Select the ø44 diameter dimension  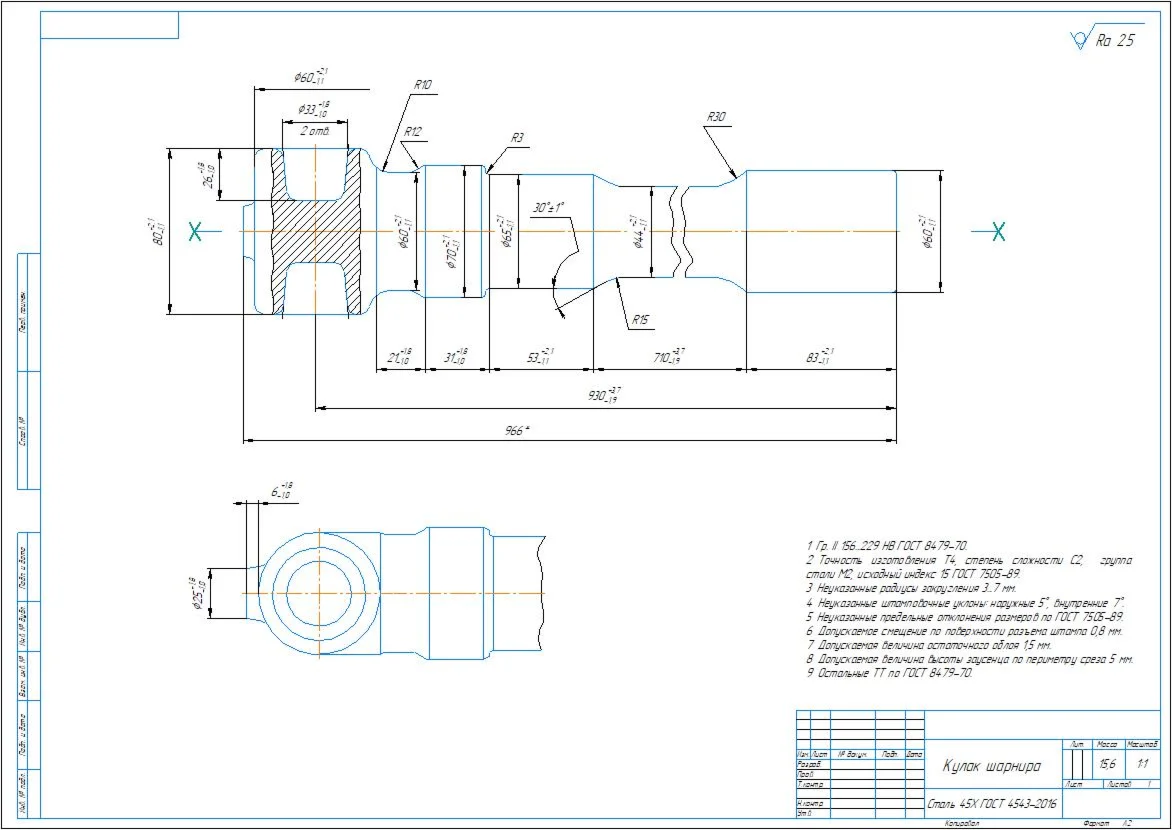[x=641, y=230]
